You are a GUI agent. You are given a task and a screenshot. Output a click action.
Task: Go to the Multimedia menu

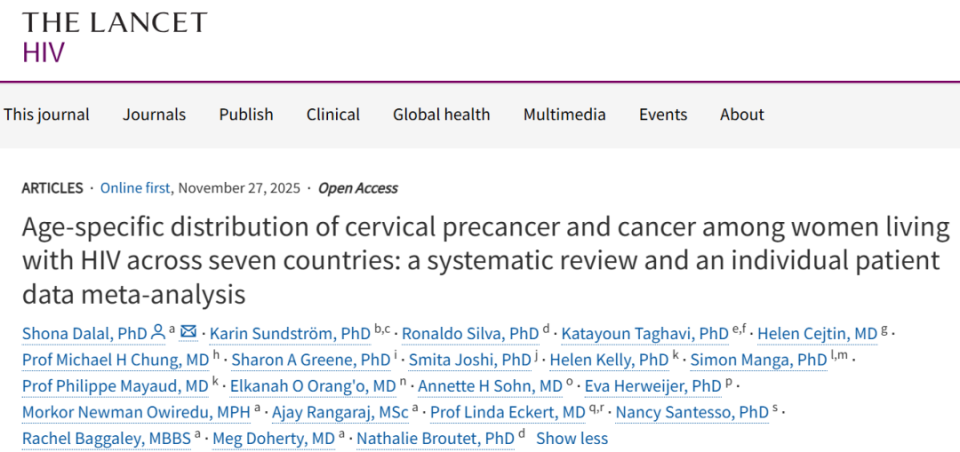point(564,114)
